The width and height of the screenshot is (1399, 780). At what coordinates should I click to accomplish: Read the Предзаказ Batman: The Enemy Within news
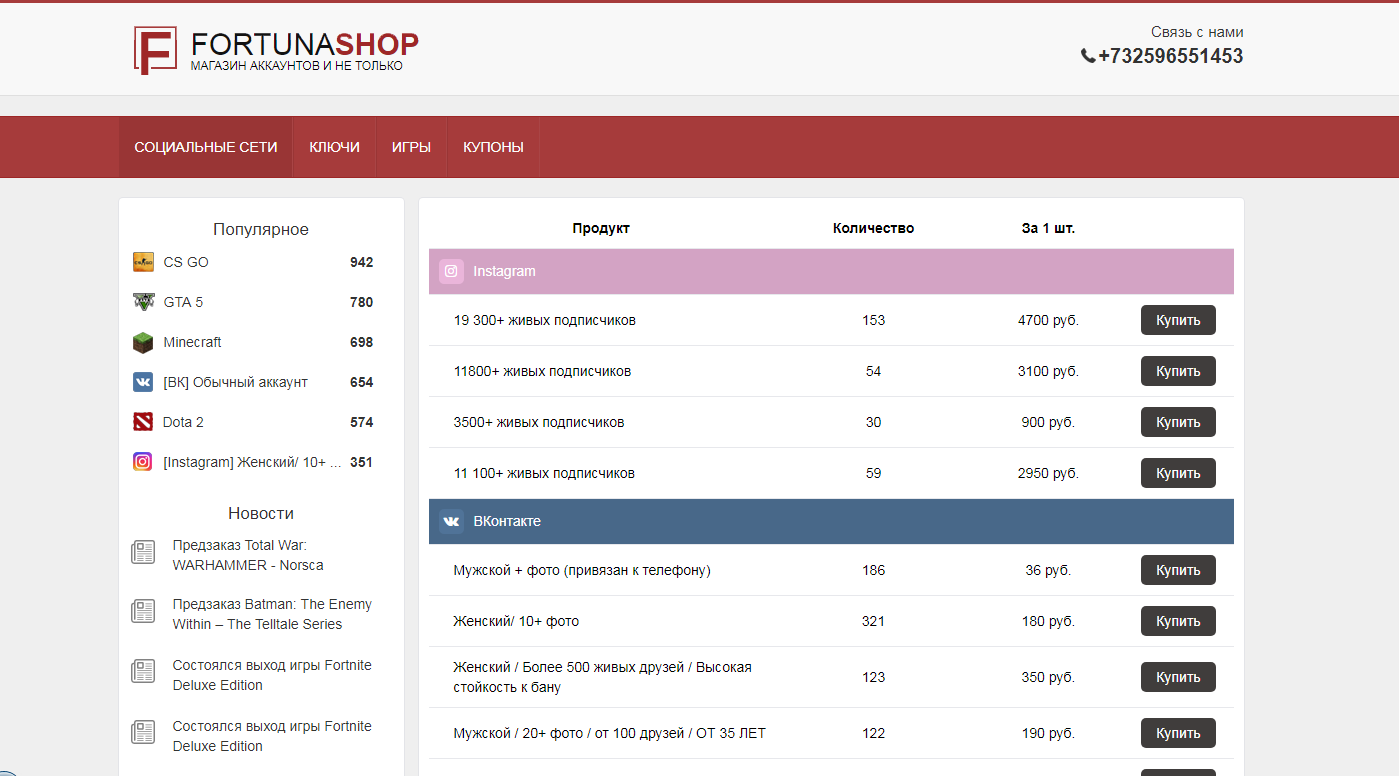click(x=272, y=614)
